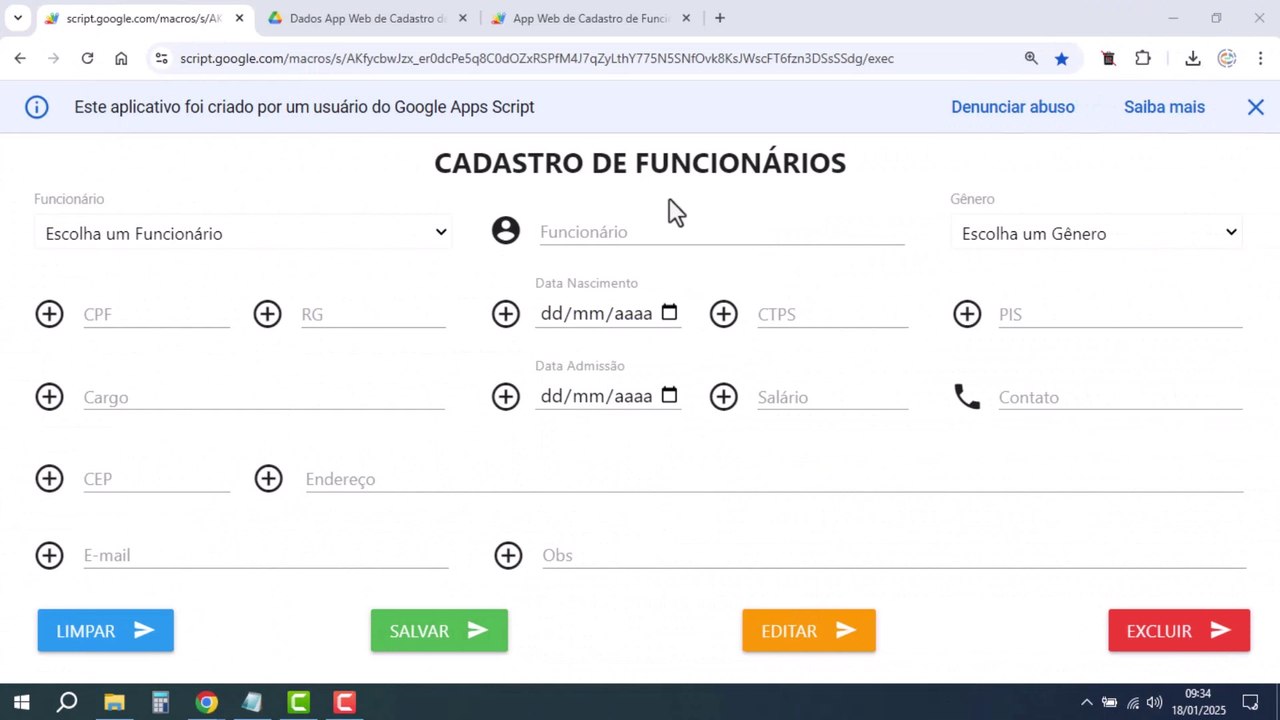
Task: Click into the CPF input field
Action: point(156,314)
